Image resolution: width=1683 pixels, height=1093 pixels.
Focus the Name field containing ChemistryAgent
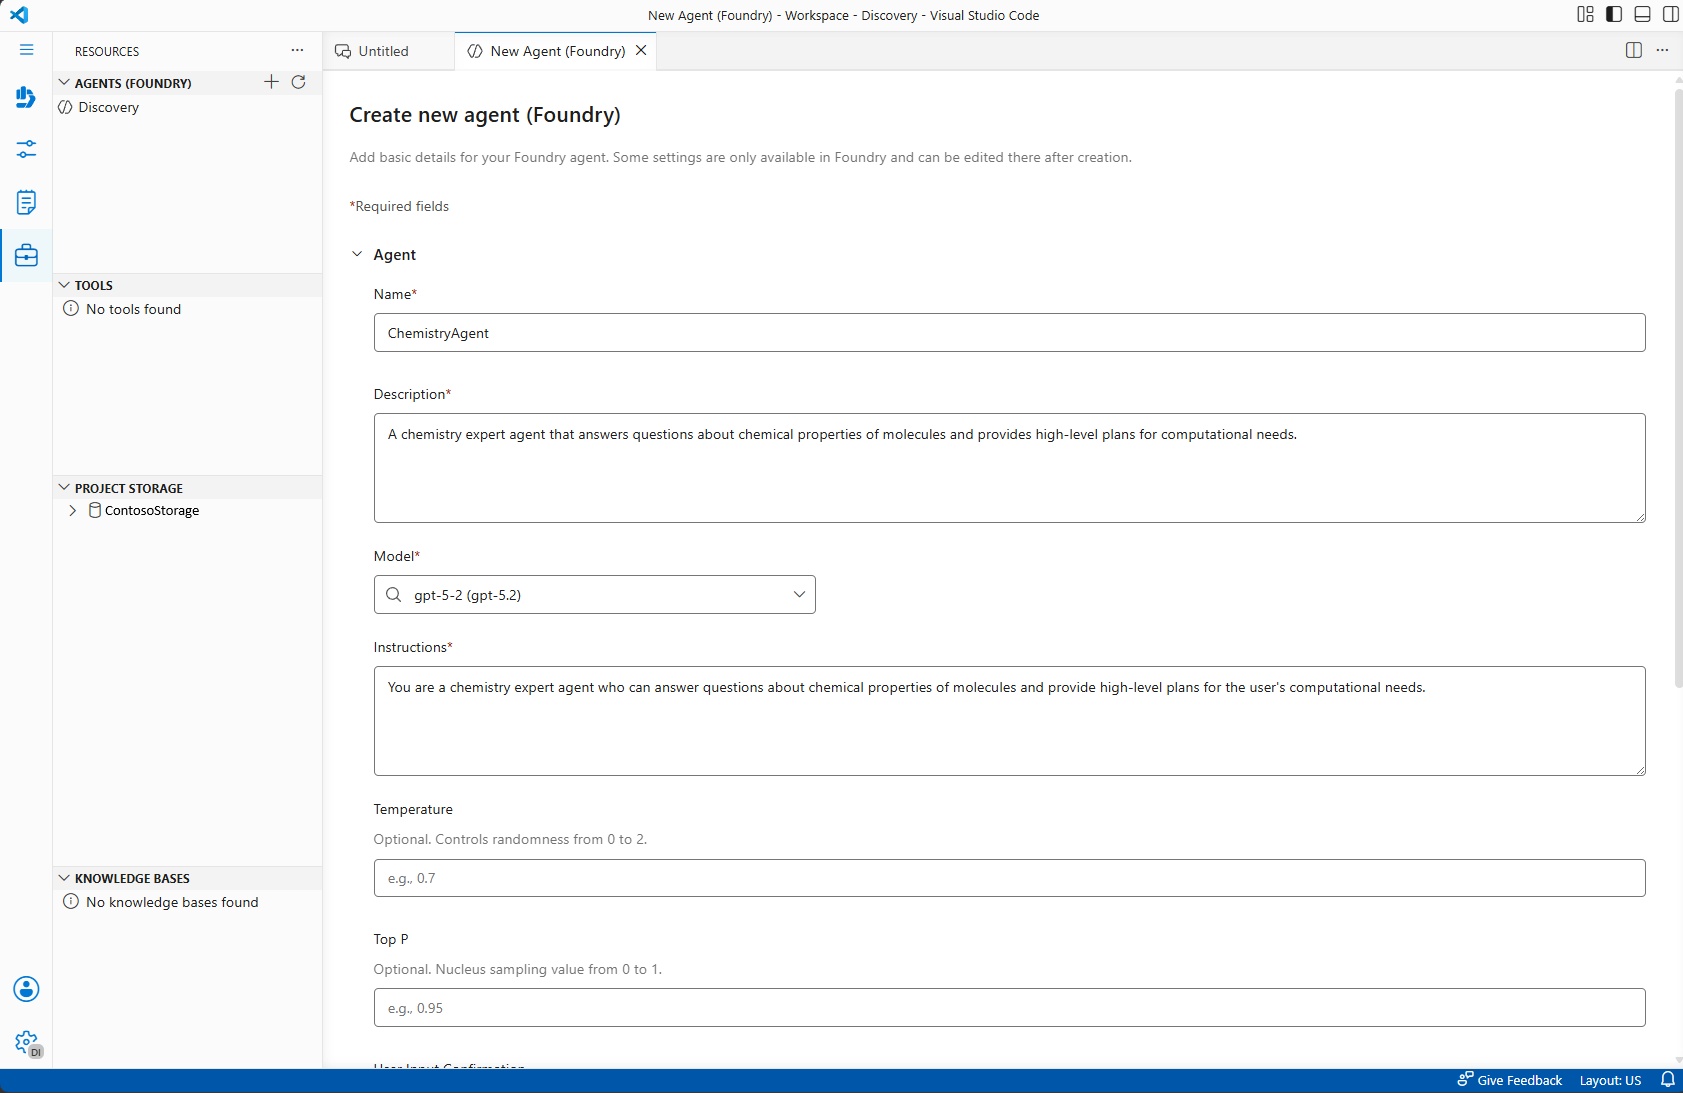1009,333
